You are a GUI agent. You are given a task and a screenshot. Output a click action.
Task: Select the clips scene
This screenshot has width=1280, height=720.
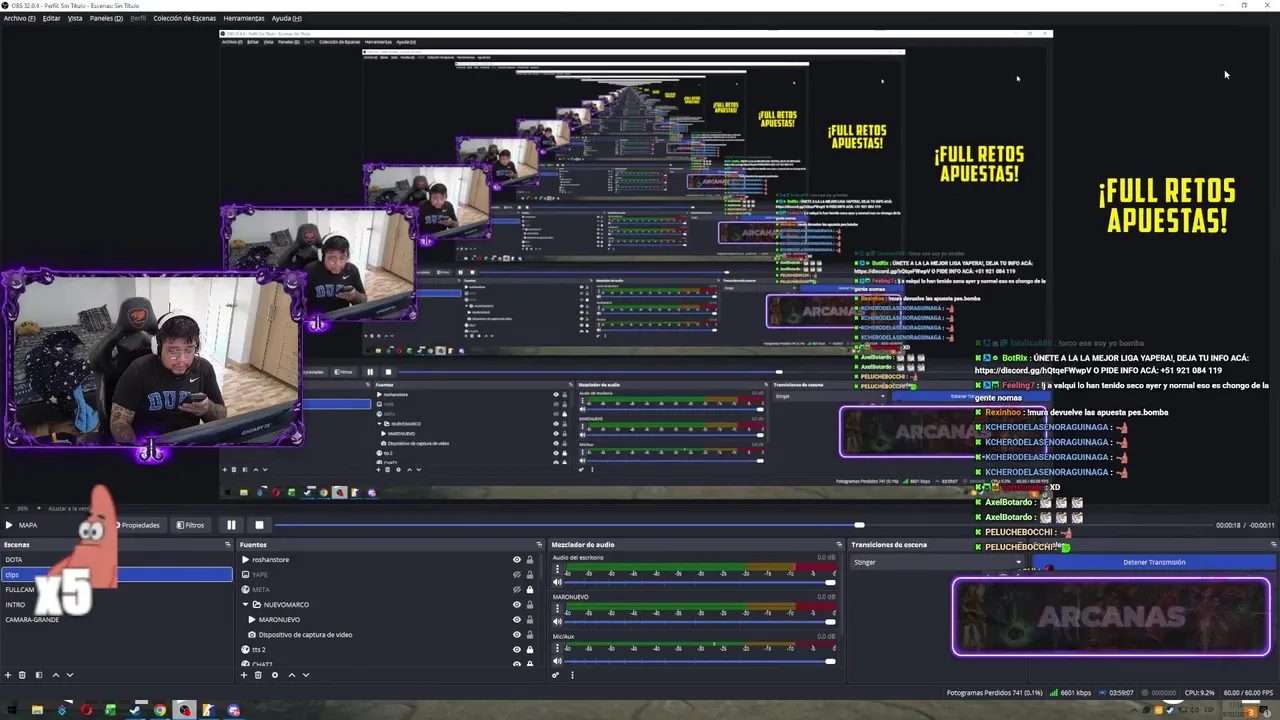(116, 575)
